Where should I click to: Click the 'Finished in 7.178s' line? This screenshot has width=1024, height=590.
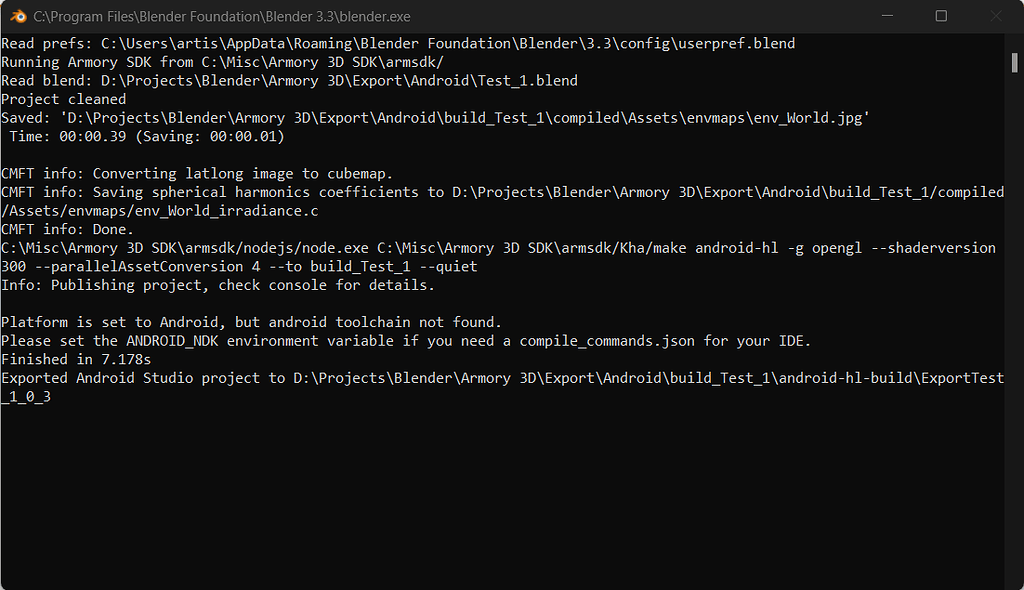pos(76,359)
